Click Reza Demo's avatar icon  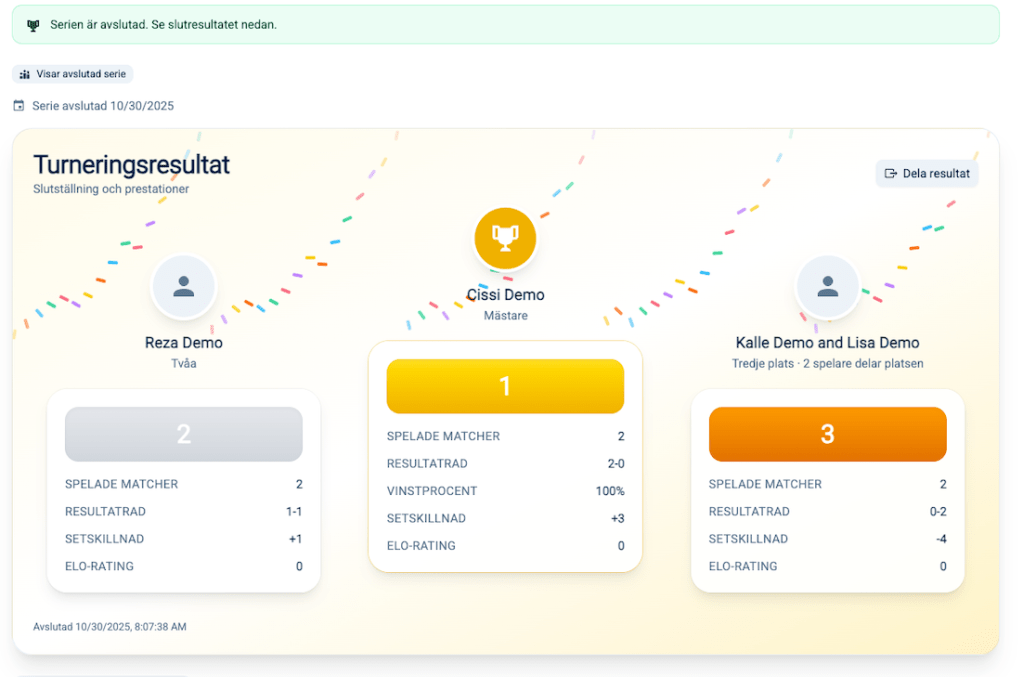click(183, 287)
